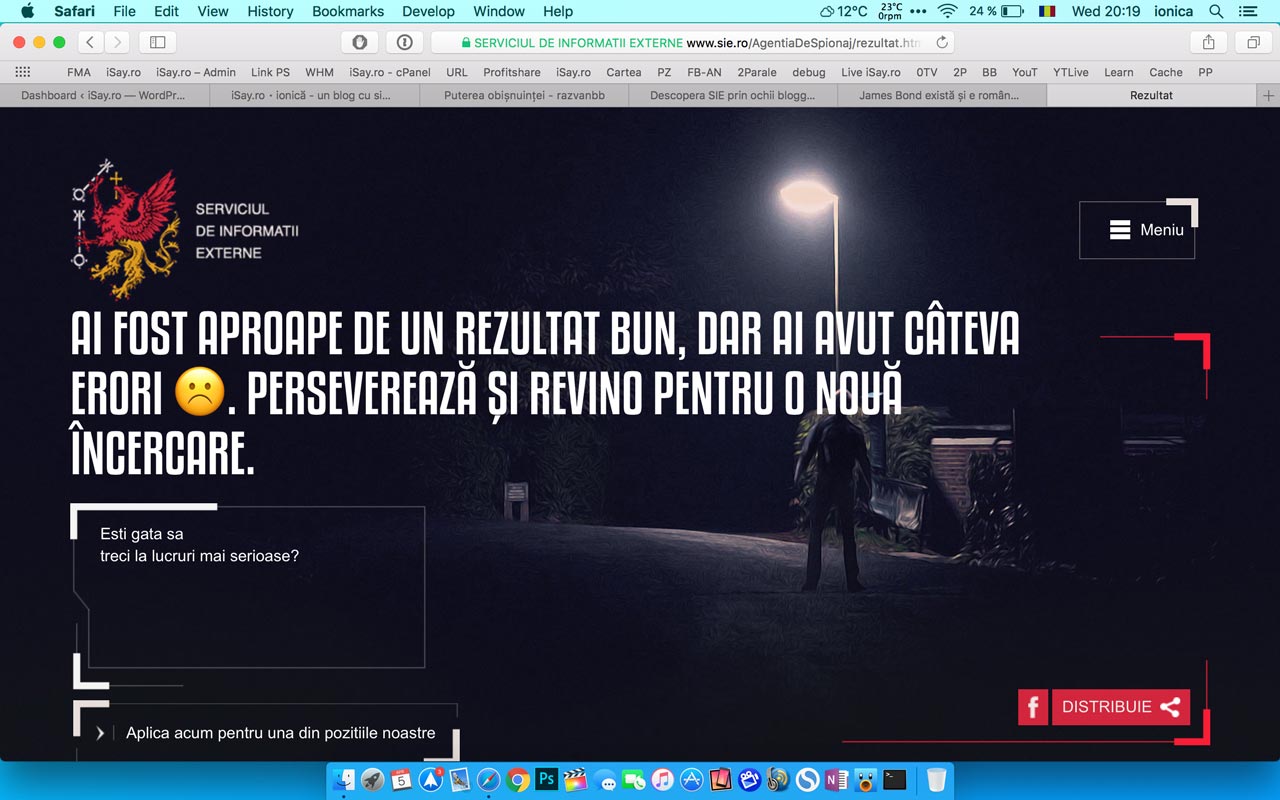Open Launchpad from the Dock
Image resolution: width=1280 pixels, height=800 pixels.
(373, 780)
